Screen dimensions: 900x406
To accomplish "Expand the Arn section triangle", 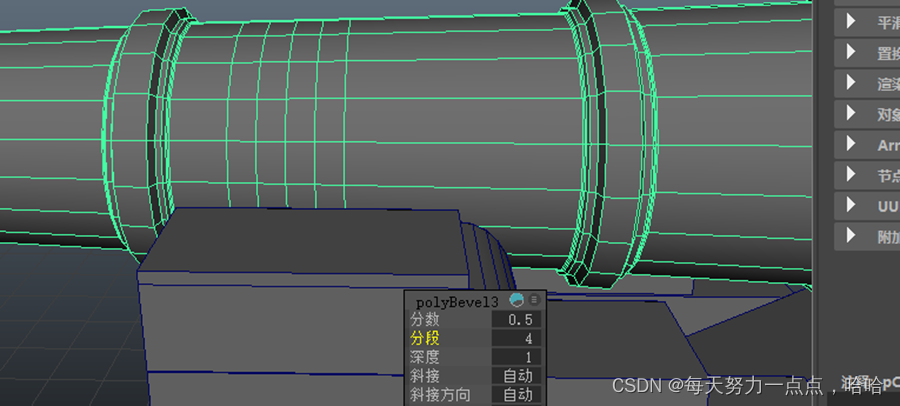I will click(x=851, y=144).
